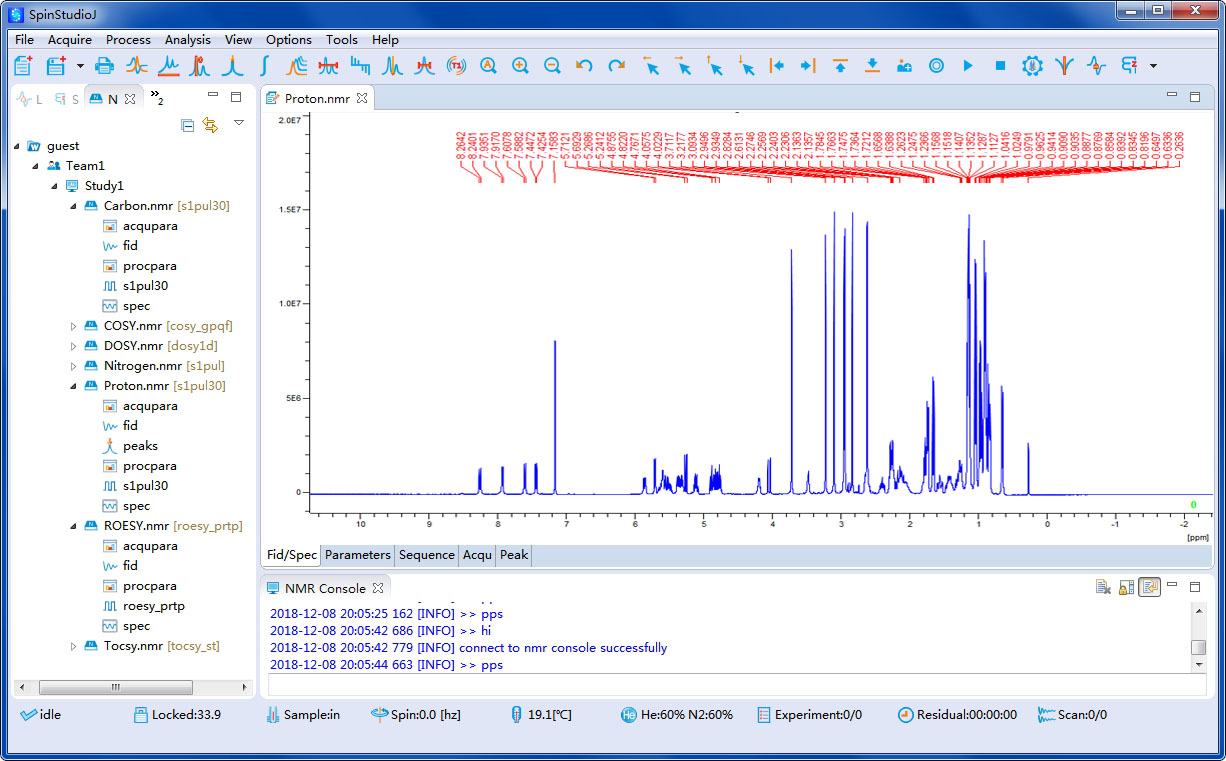Click the He:60% N2:60% status indicator
This screenshot has height=761, width=1226.
point(677,715)
